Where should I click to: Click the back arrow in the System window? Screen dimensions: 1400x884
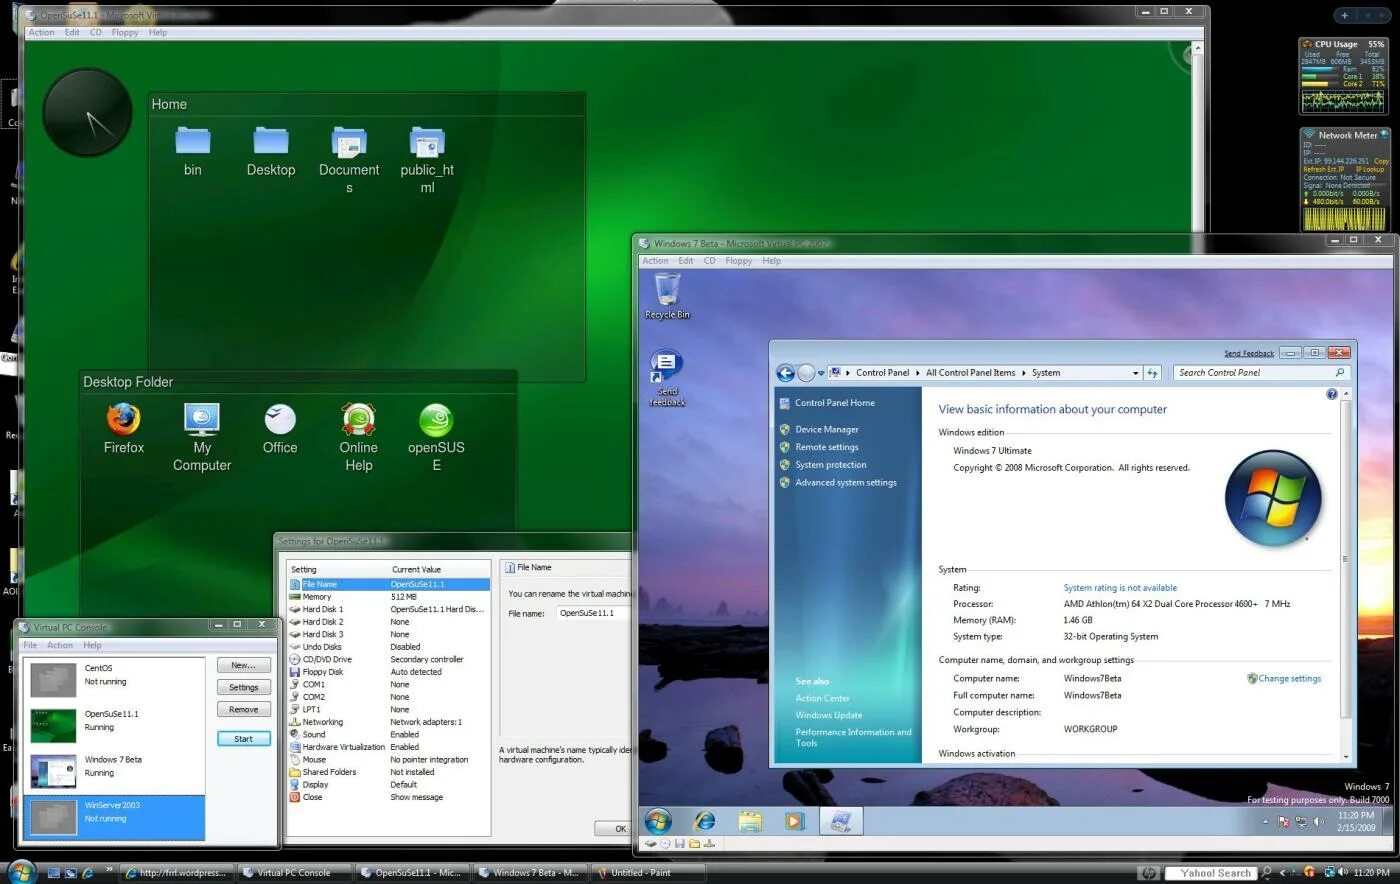click(x=786, y=373)
